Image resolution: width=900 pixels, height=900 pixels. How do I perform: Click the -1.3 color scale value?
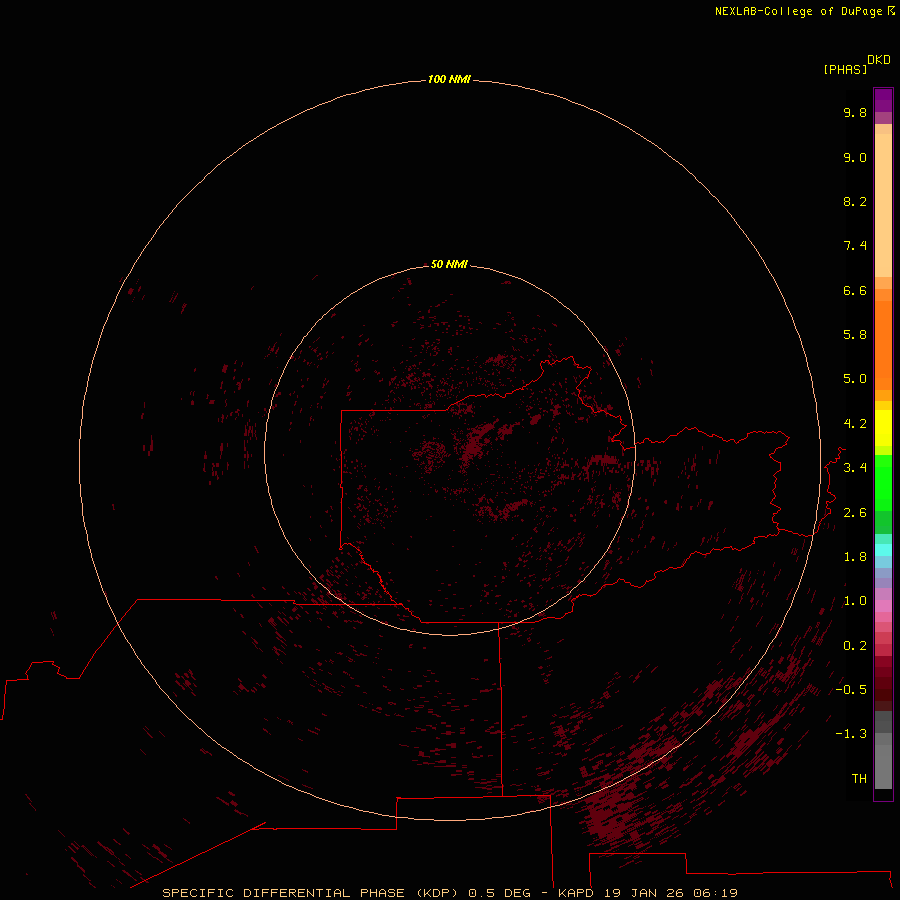(851, 734)
